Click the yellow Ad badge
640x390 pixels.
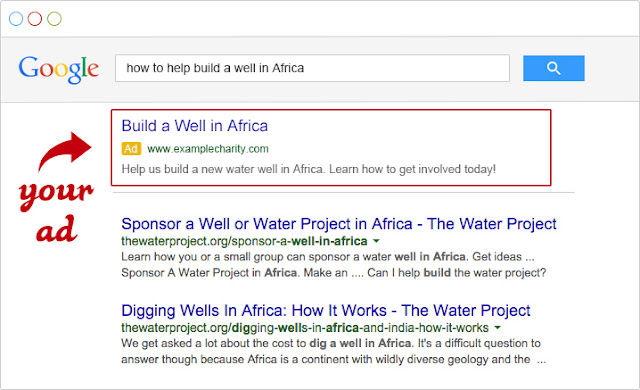coord(131,148)
